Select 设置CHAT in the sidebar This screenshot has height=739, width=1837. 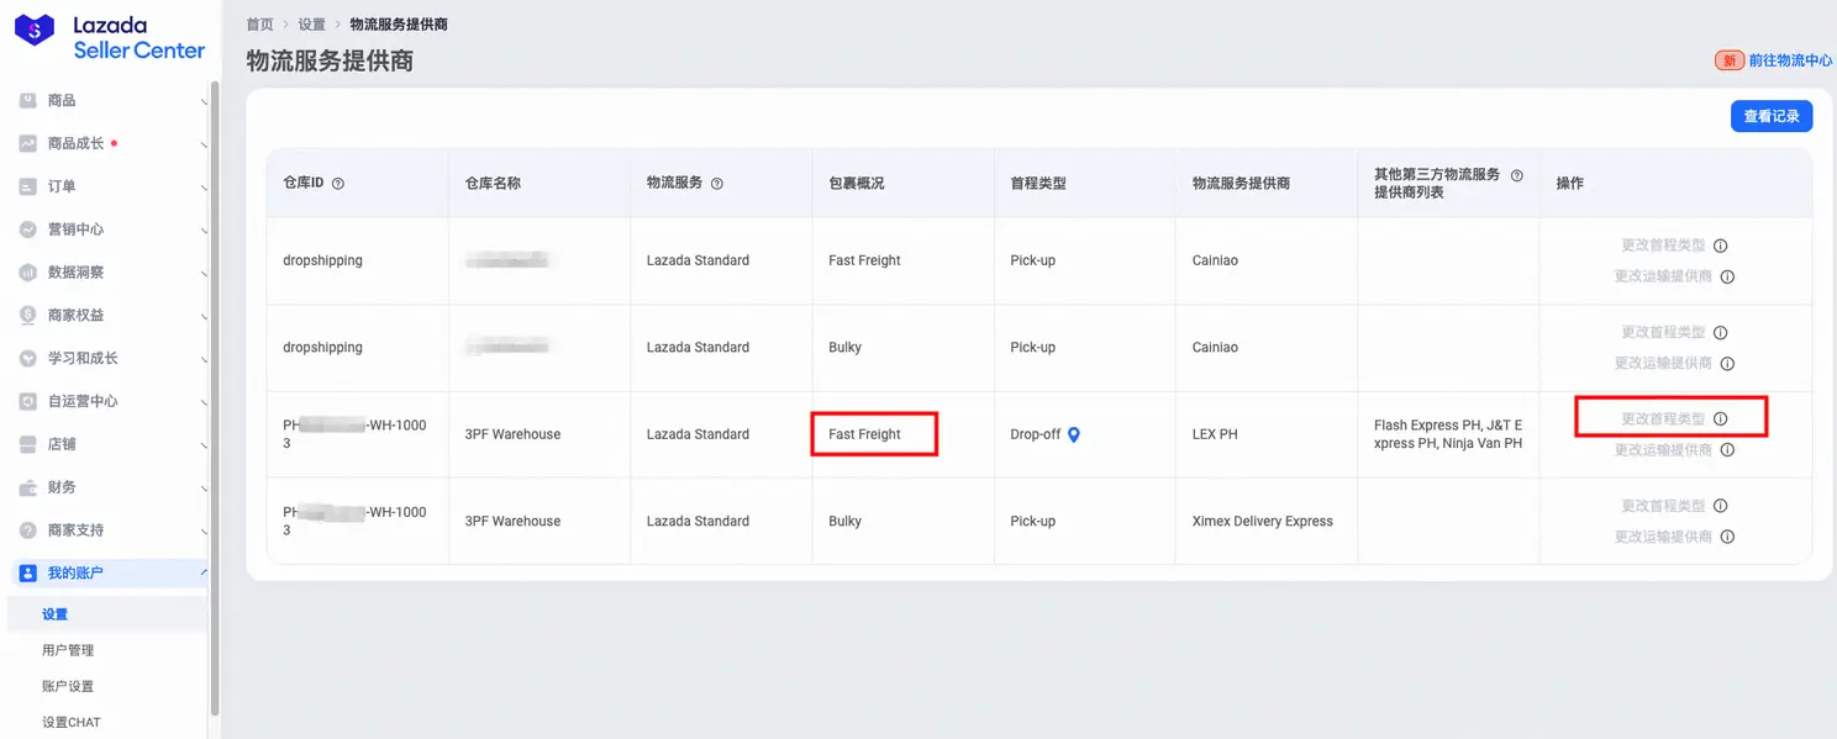coord(71,723)
